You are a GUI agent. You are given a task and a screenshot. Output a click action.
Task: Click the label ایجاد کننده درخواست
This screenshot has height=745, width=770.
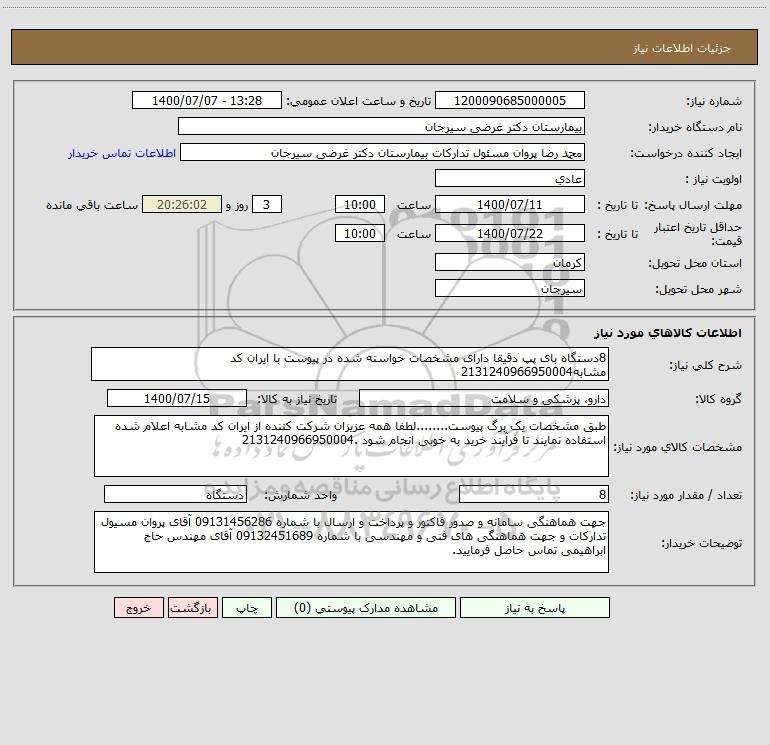686,153
